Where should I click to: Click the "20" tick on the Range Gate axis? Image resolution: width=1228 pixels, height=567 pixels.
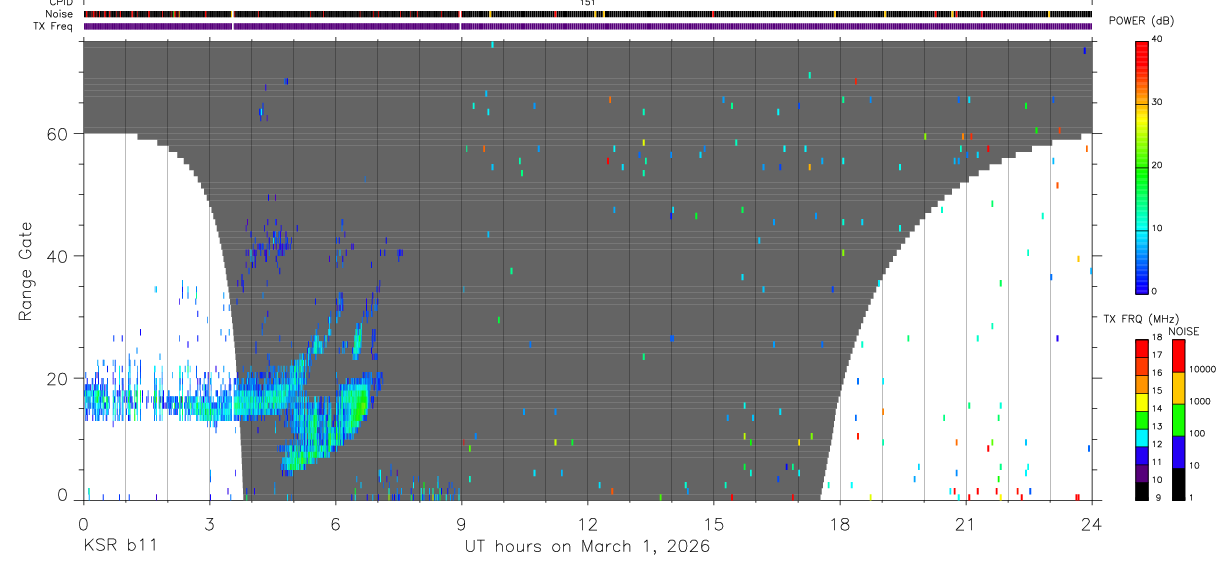(x=57, y=378)
